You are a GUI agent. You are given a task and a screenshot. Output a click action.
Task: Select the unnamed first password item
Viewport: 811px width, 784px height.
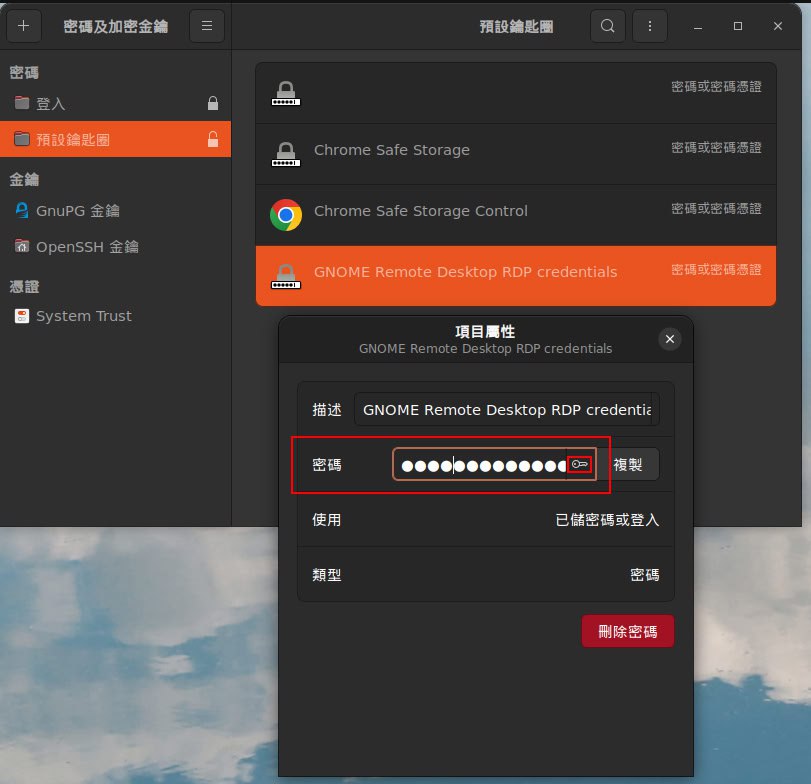tap(516, 94)
